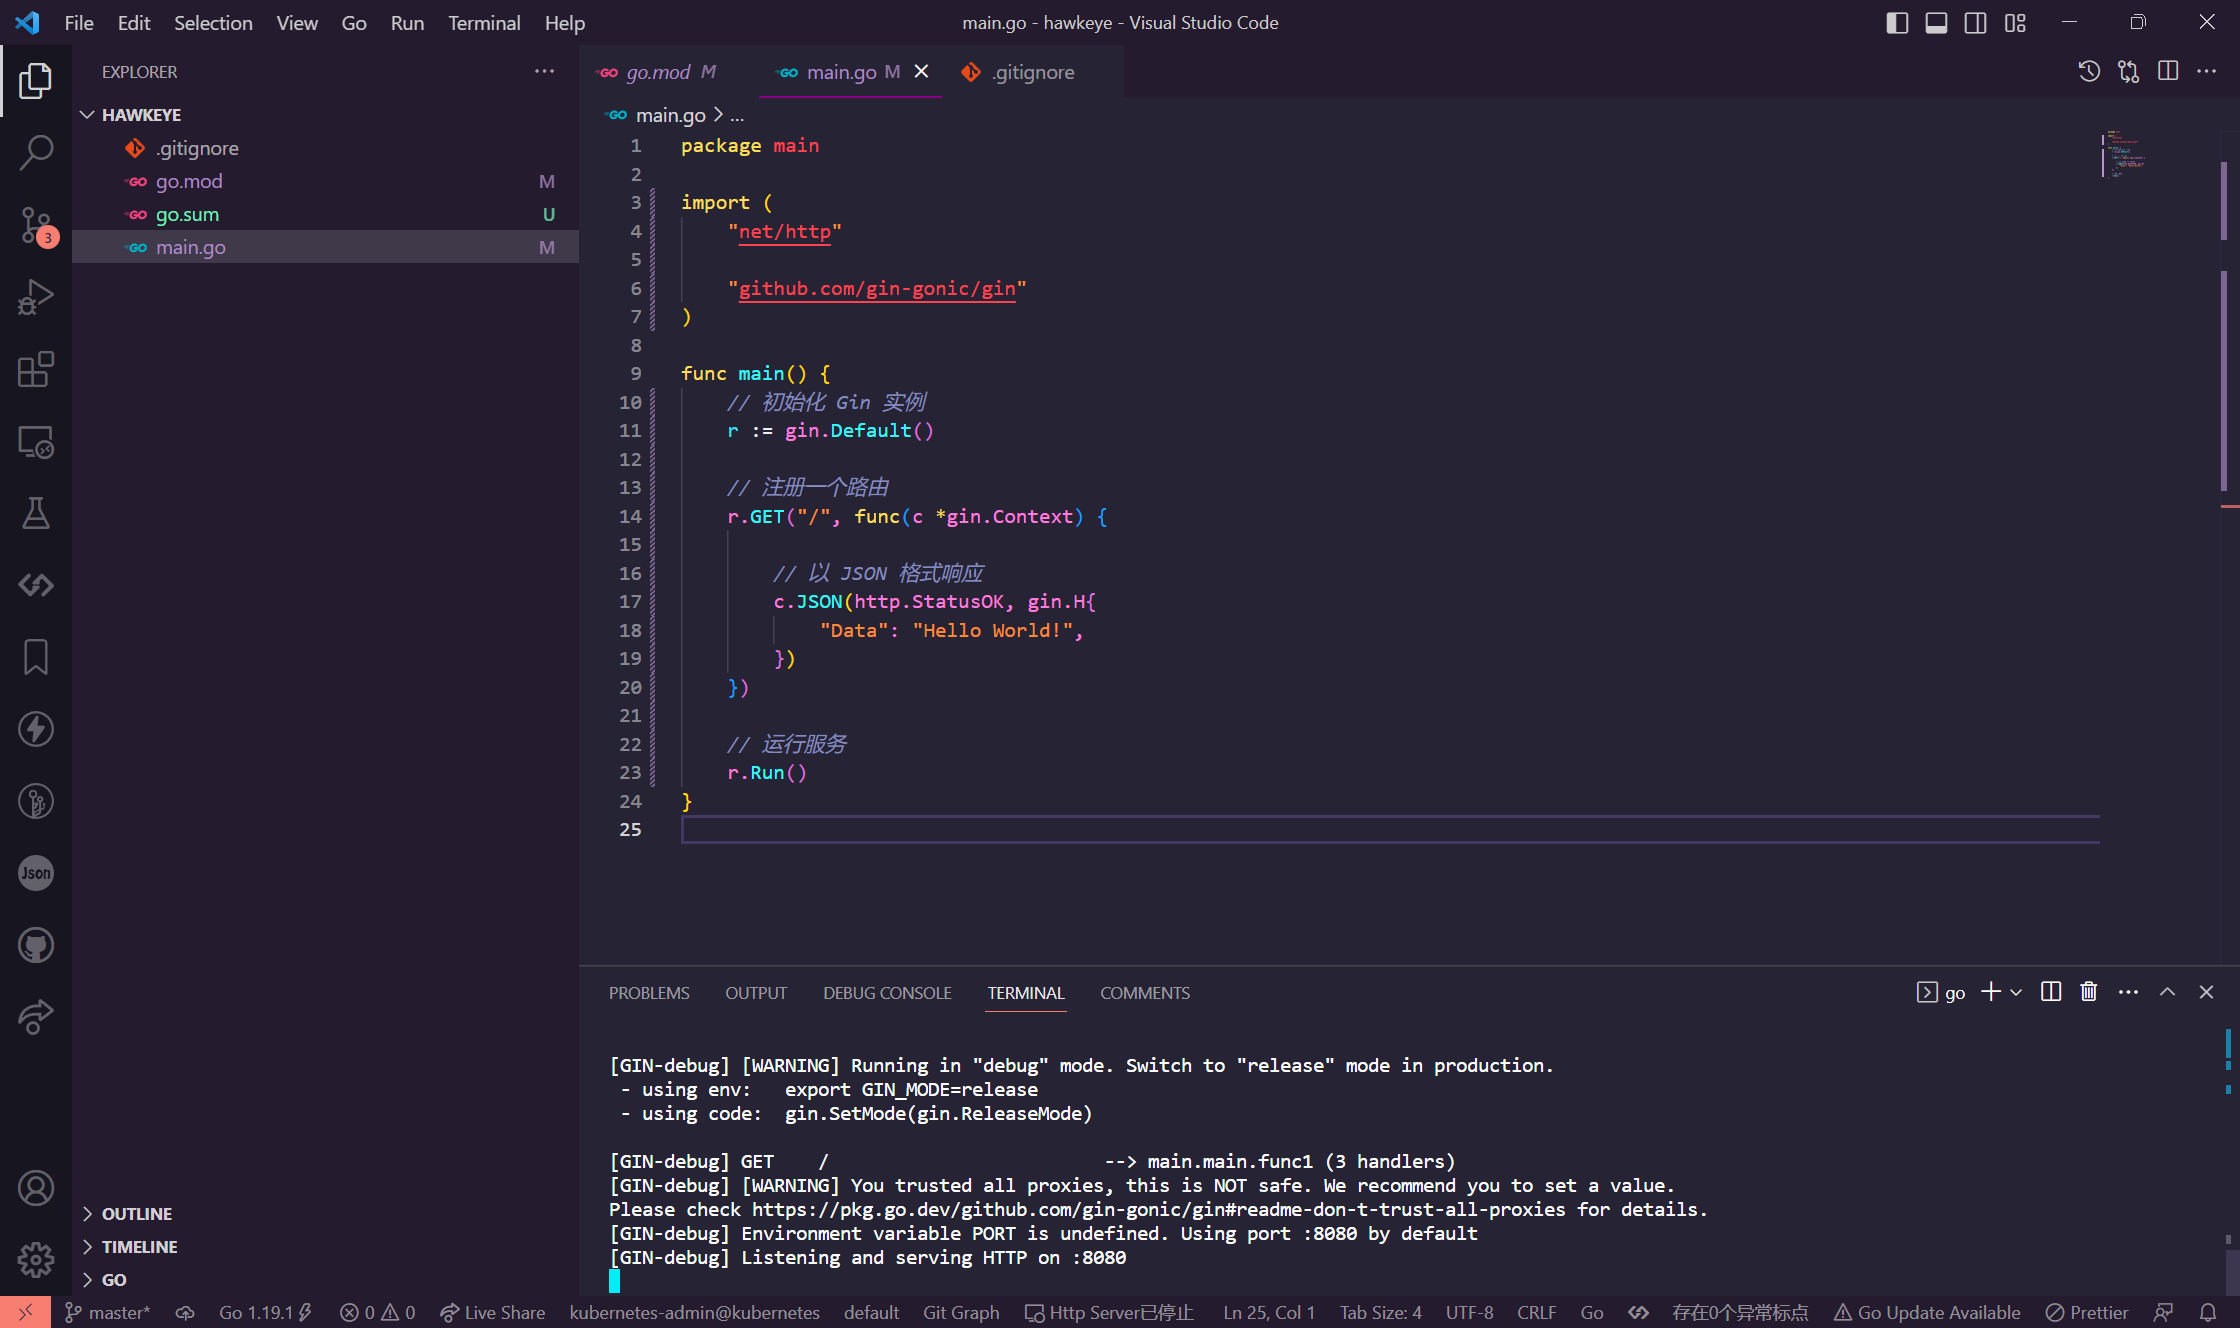Toggle bottom panel visibility

pos(1936,23)
